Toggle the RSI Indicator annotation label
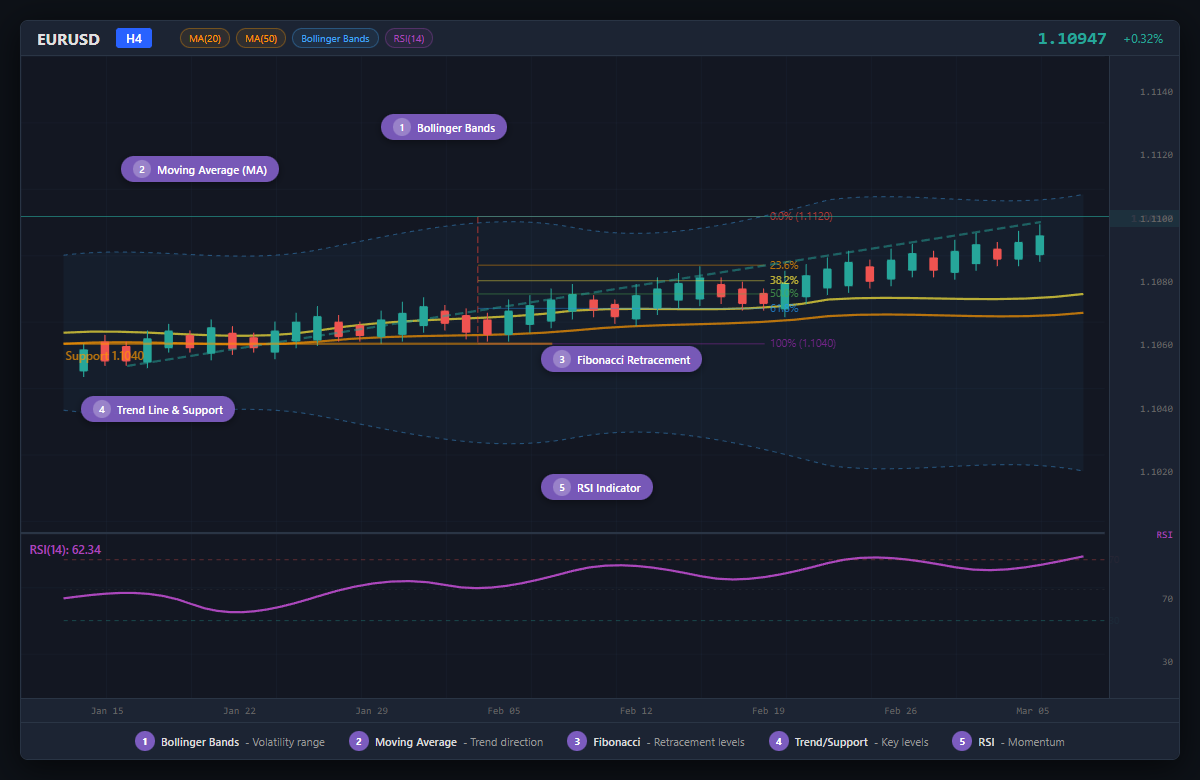Image resolution: width=1200 pixels, height=780 pixels. tap(596, 487)
